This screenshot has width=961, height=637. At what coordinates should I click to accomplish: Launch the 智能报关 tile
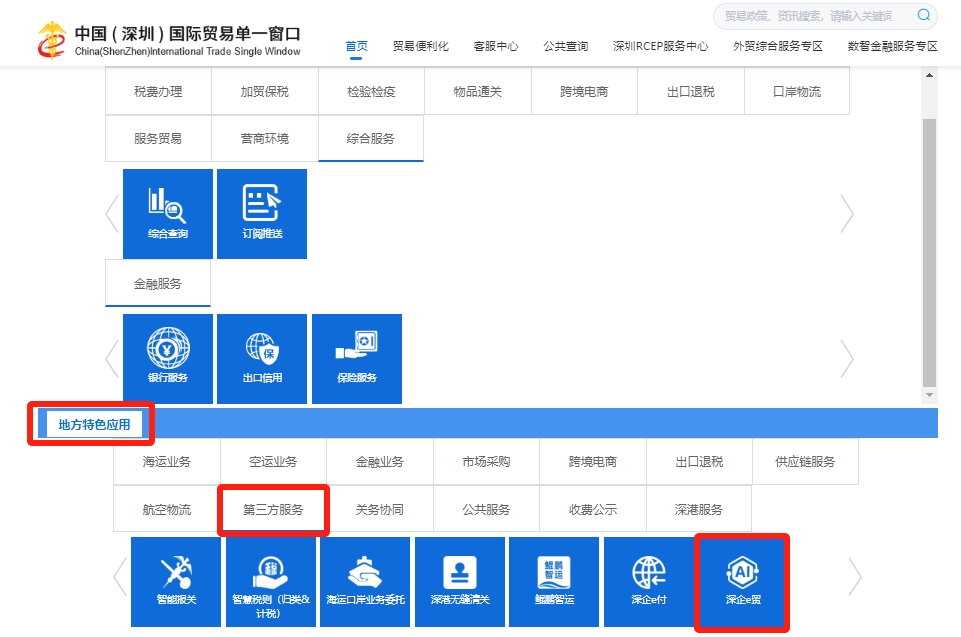point(176,581)
